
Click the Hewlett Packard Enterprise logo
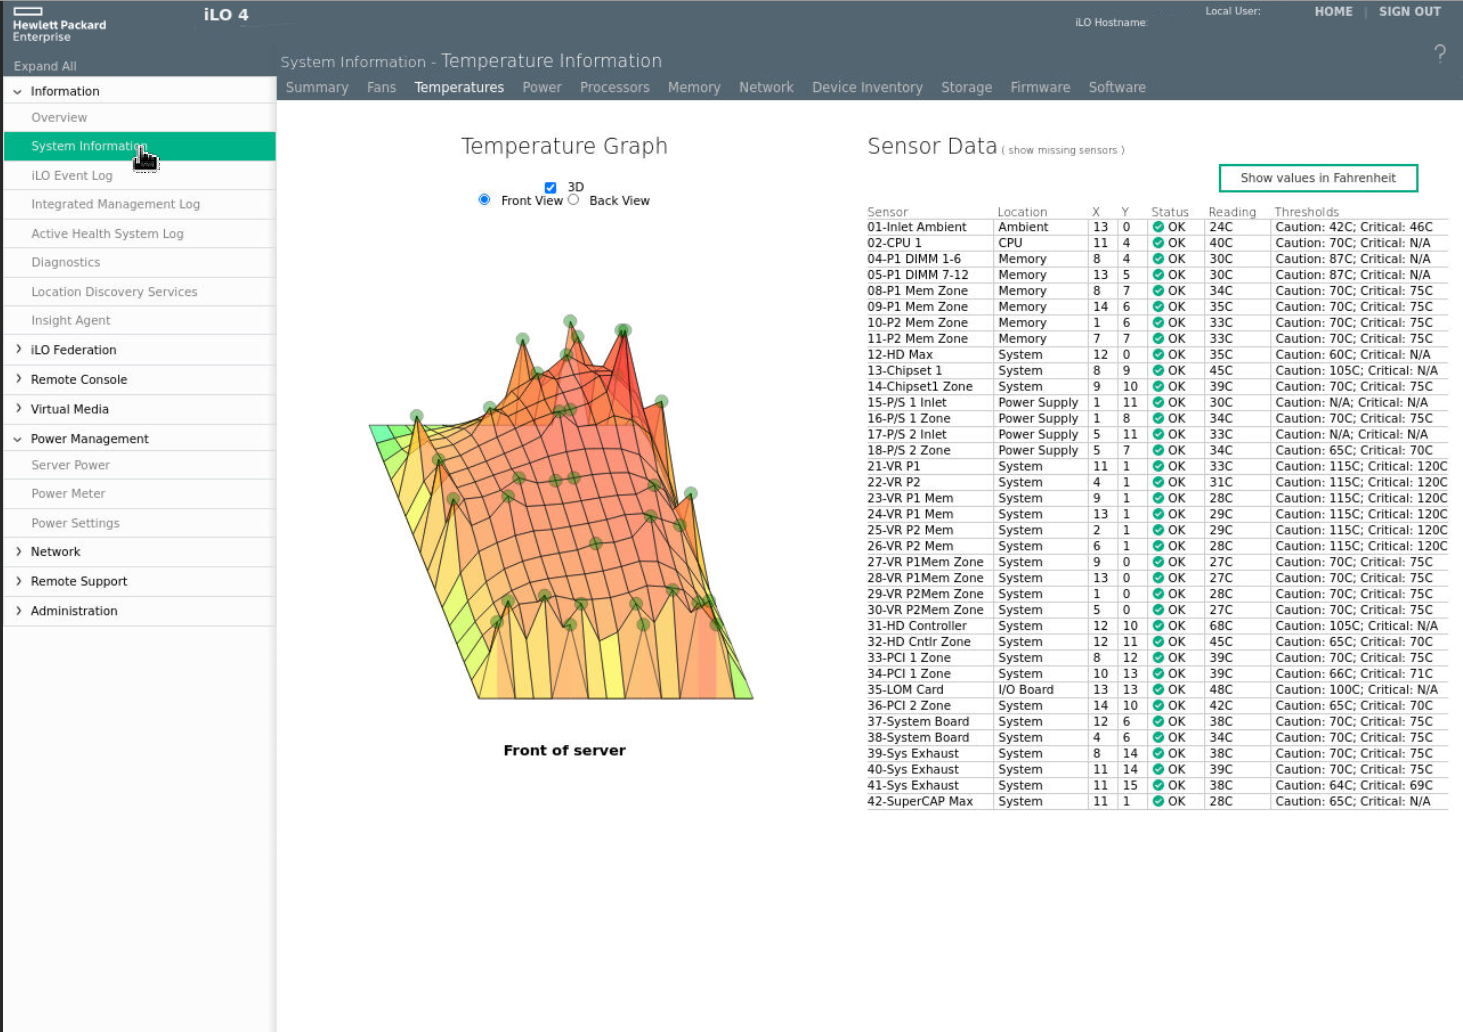click(59, 25)
